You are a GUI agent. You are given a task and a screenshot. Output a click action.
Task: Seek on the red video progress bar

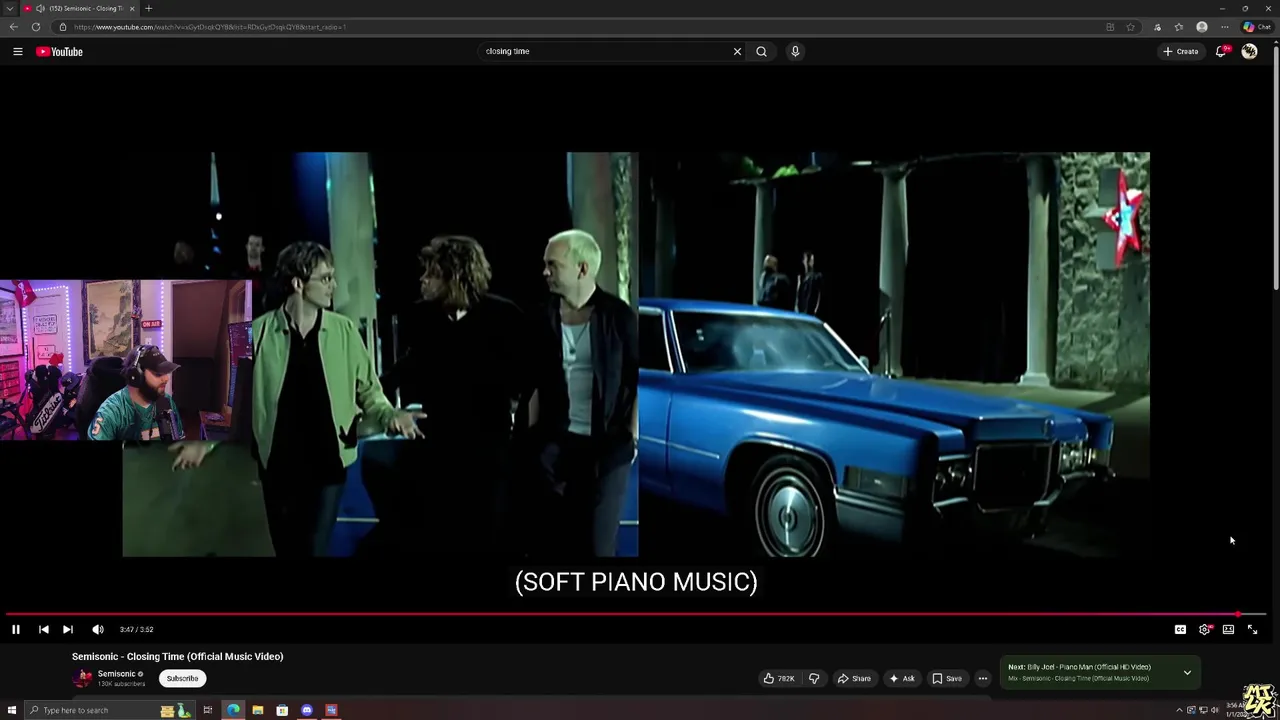click(636, 614)
